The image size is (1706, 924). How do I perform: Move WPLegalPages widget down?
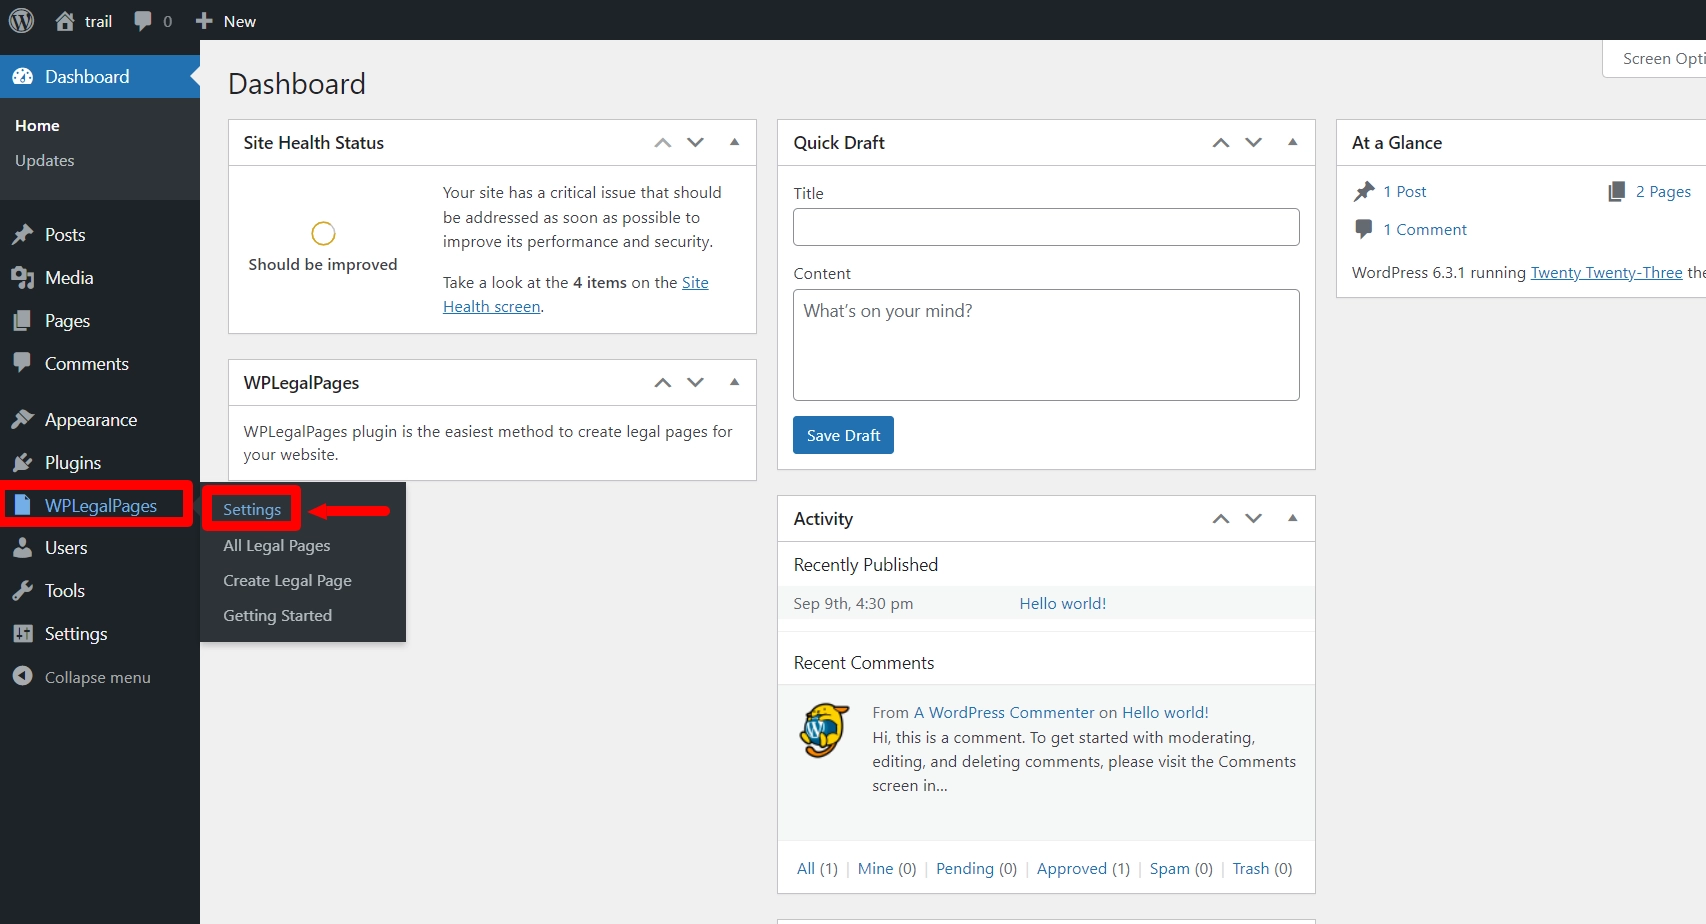pos(696,382)
